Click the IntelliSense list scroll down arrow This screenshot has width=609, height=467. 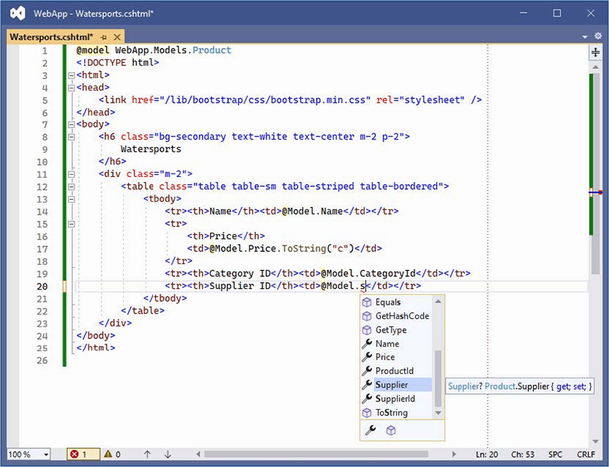coord(438,413)
